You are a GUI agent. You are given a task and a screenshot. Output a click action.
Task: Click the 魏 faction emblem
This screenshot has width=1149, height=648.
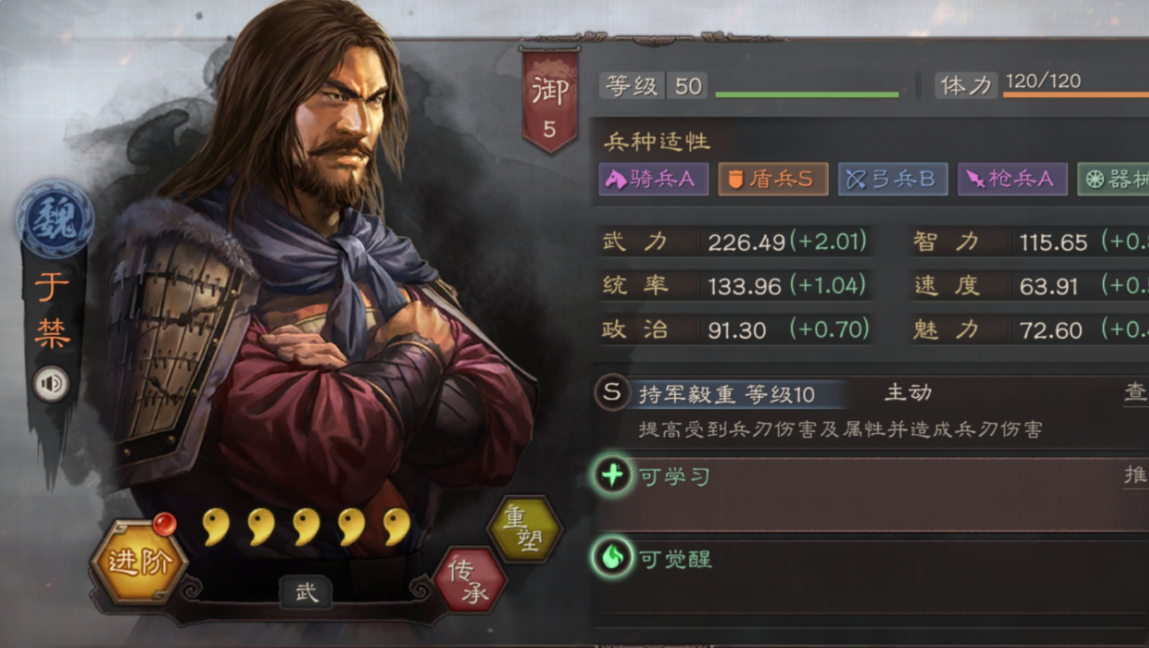pos(55,218)
